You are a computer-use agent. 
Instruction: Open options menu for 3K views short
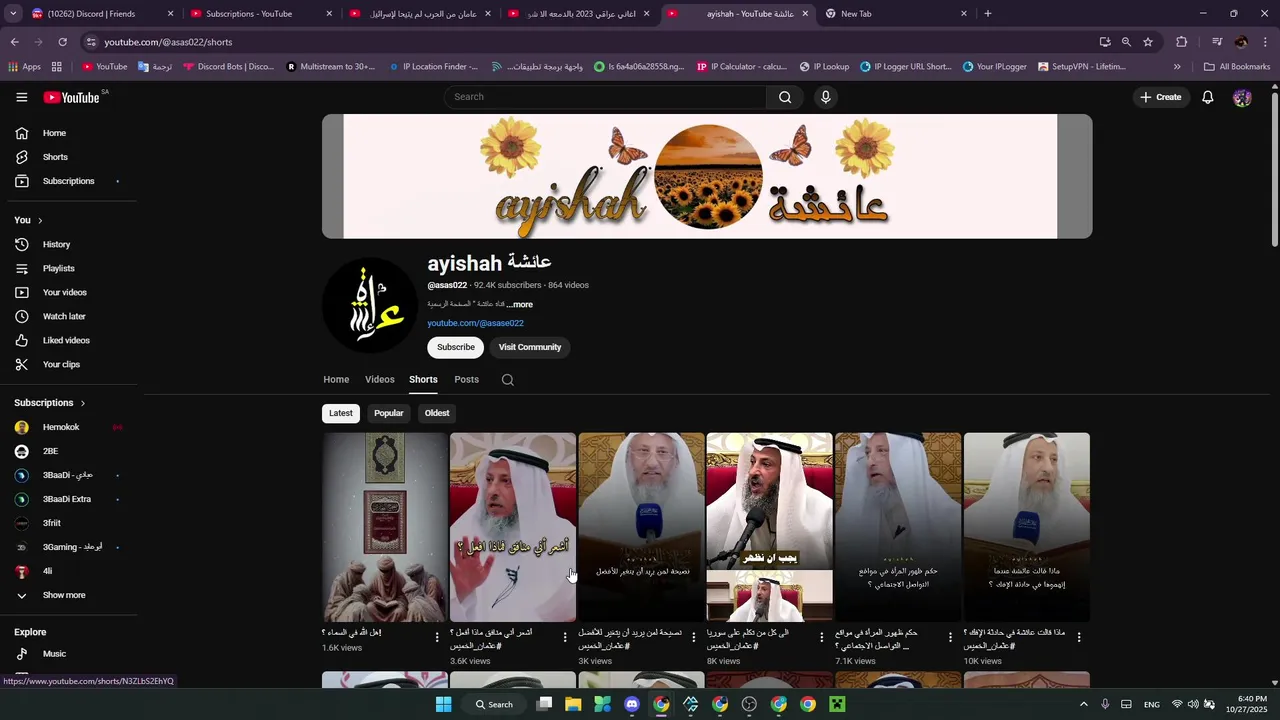pos(693,637)
